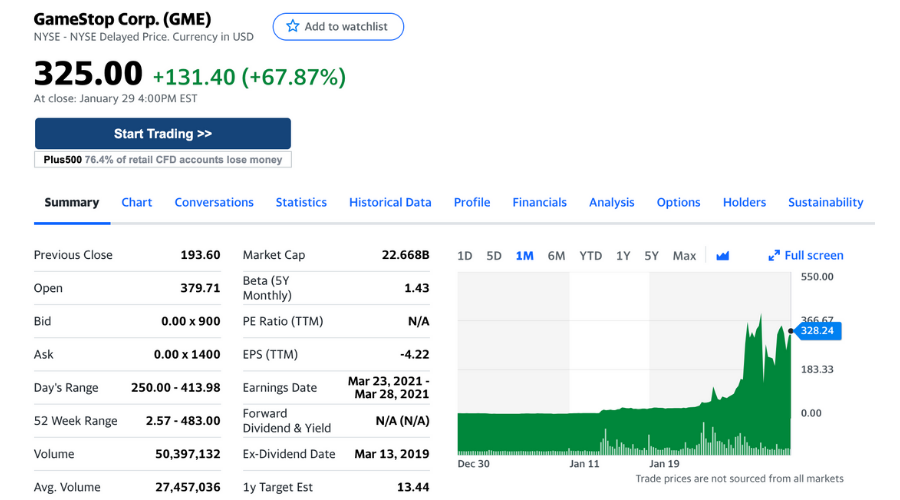Screen dimensions: 900x500
Task: Select the 5D chart range
Action: pos(494,256)
